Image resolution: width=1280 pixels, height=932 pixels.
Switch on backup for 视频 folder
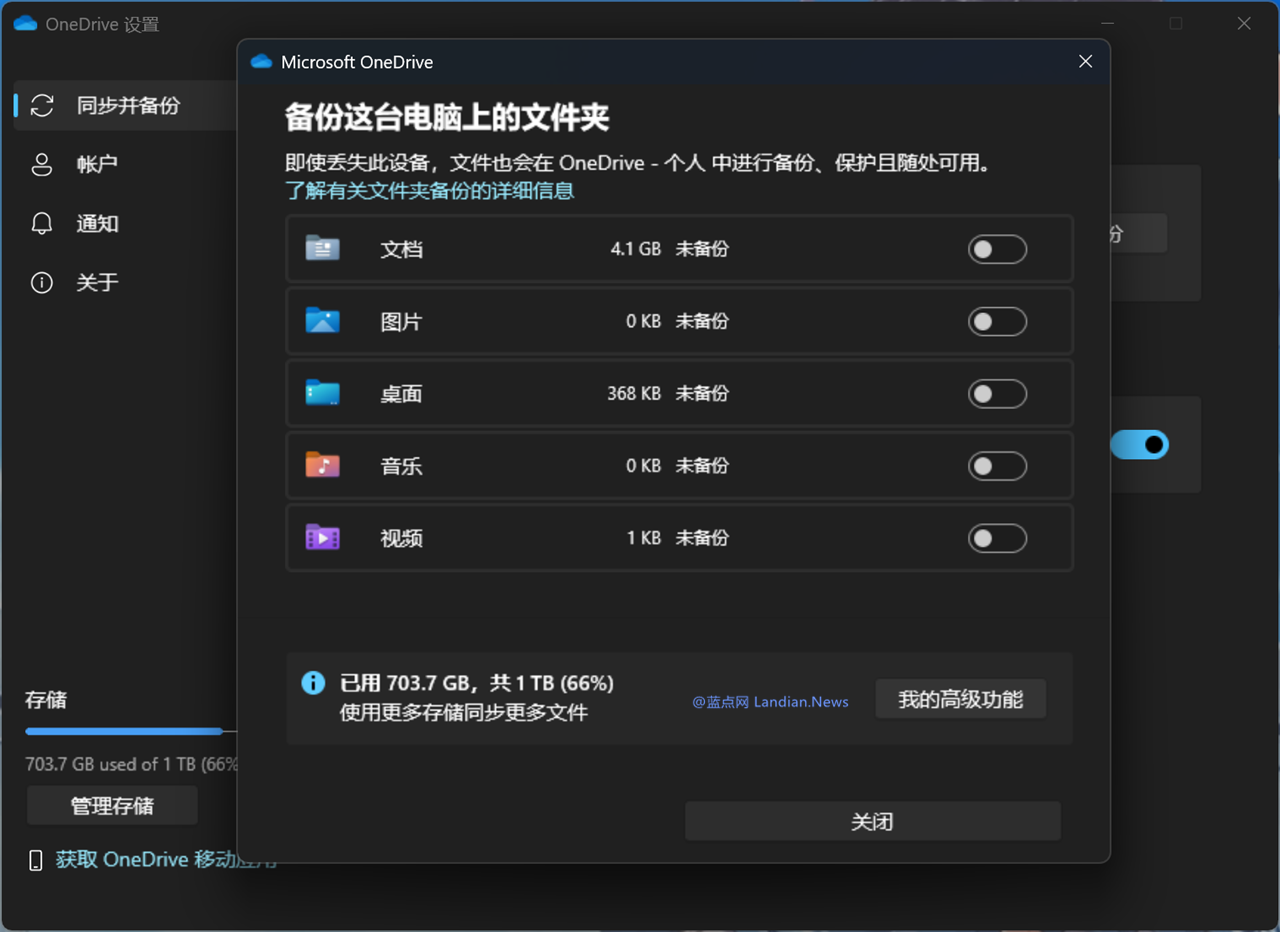click(997, 538)
